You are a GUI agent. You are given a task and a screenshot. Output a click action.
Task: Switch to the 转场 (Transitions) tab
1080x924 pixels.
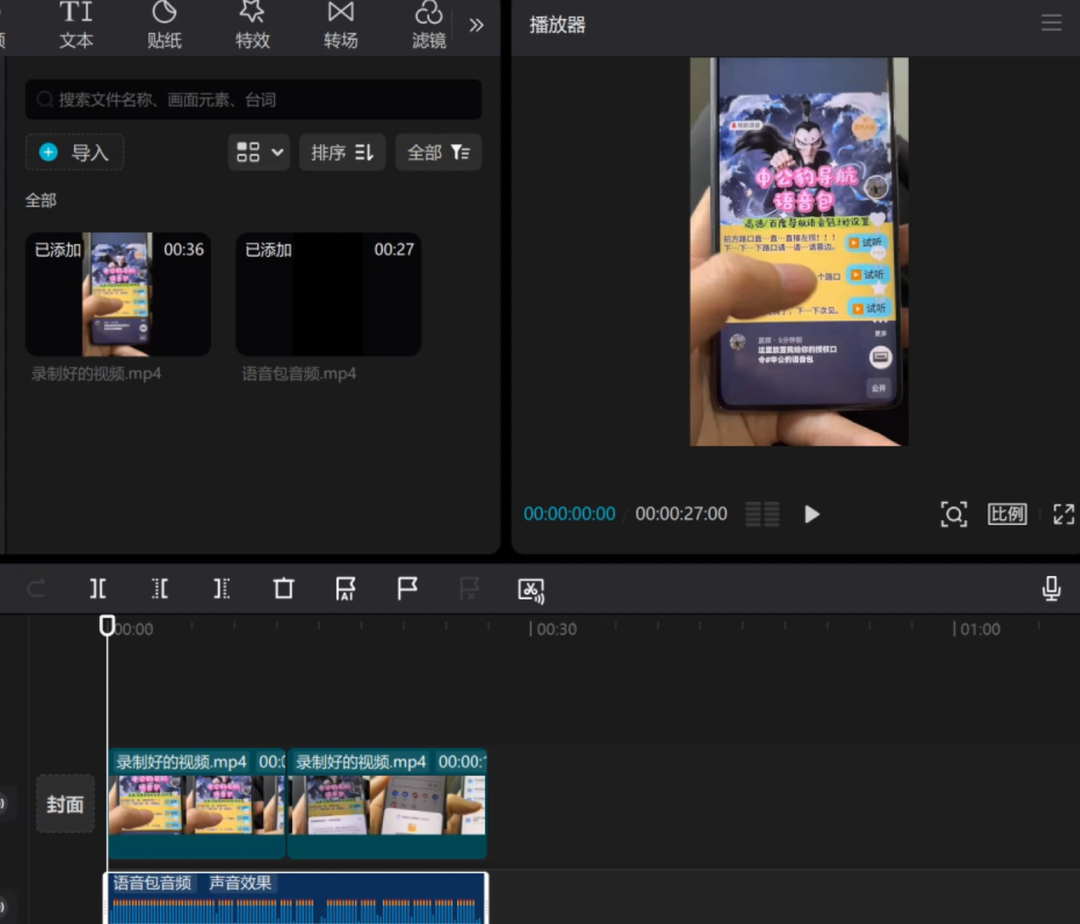[x=340, y=25]
